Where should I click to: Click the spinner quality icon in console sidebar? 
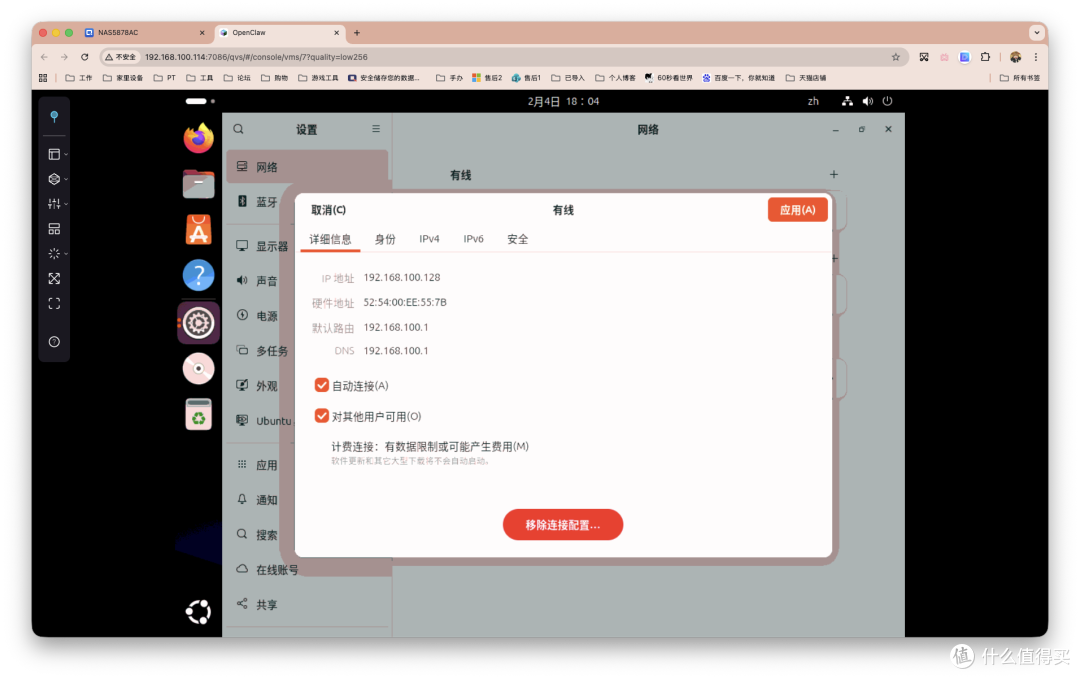click(x=54, y=253)
